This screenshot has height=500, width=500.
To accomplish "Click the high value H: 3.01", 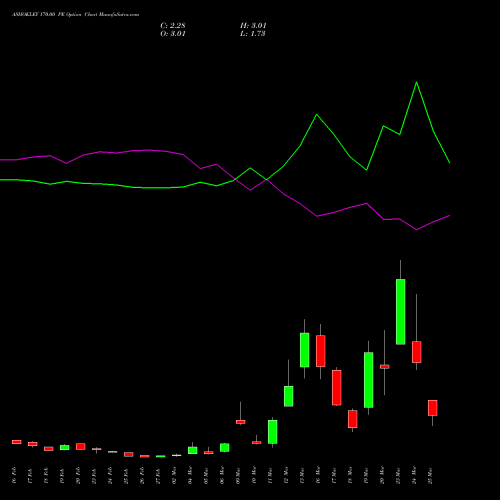I will (253, 26).
